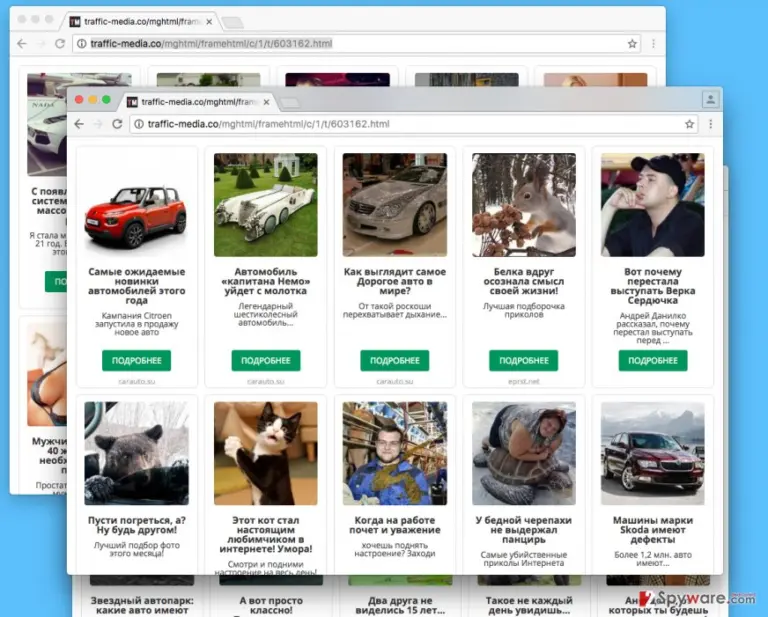
Task: Open silver Mercedes thumbnail
Action: [x=395, y=205]
